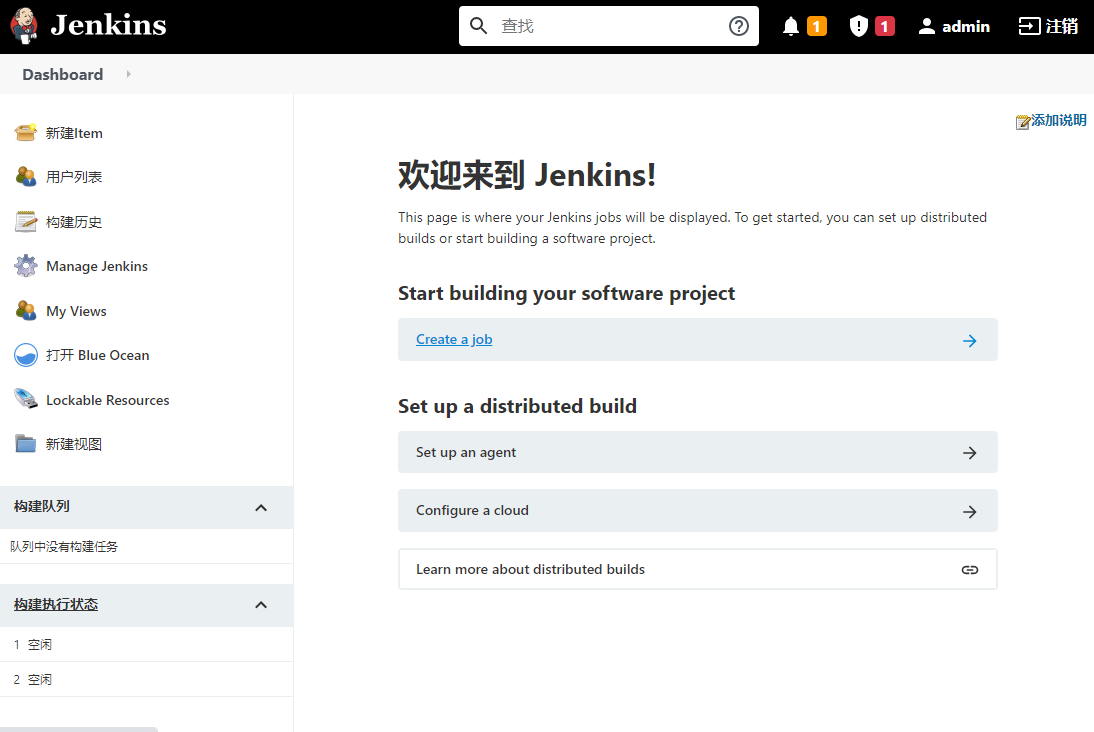
Task: Click the Create a job link
Action: (x=454, y=339)
